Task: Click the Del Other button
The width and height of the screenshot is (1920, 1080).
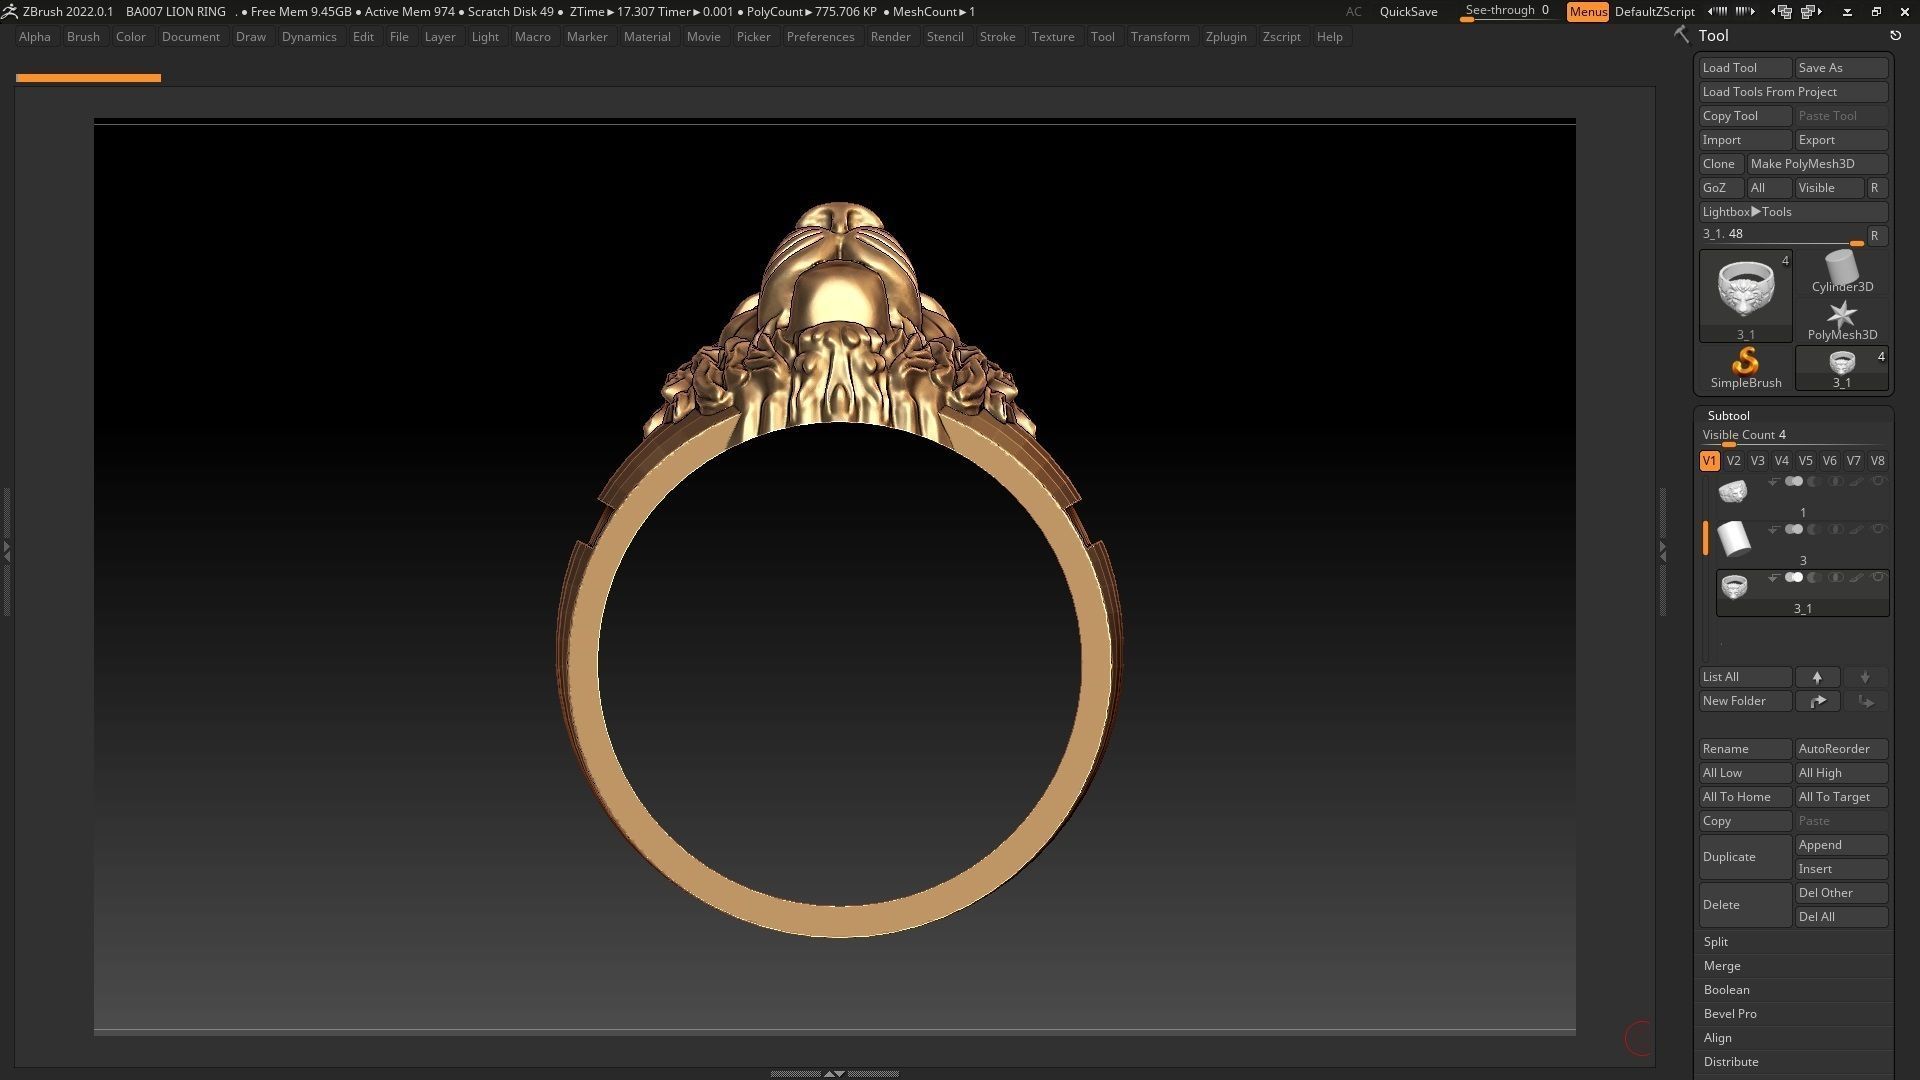Action: coord(1841,893)
